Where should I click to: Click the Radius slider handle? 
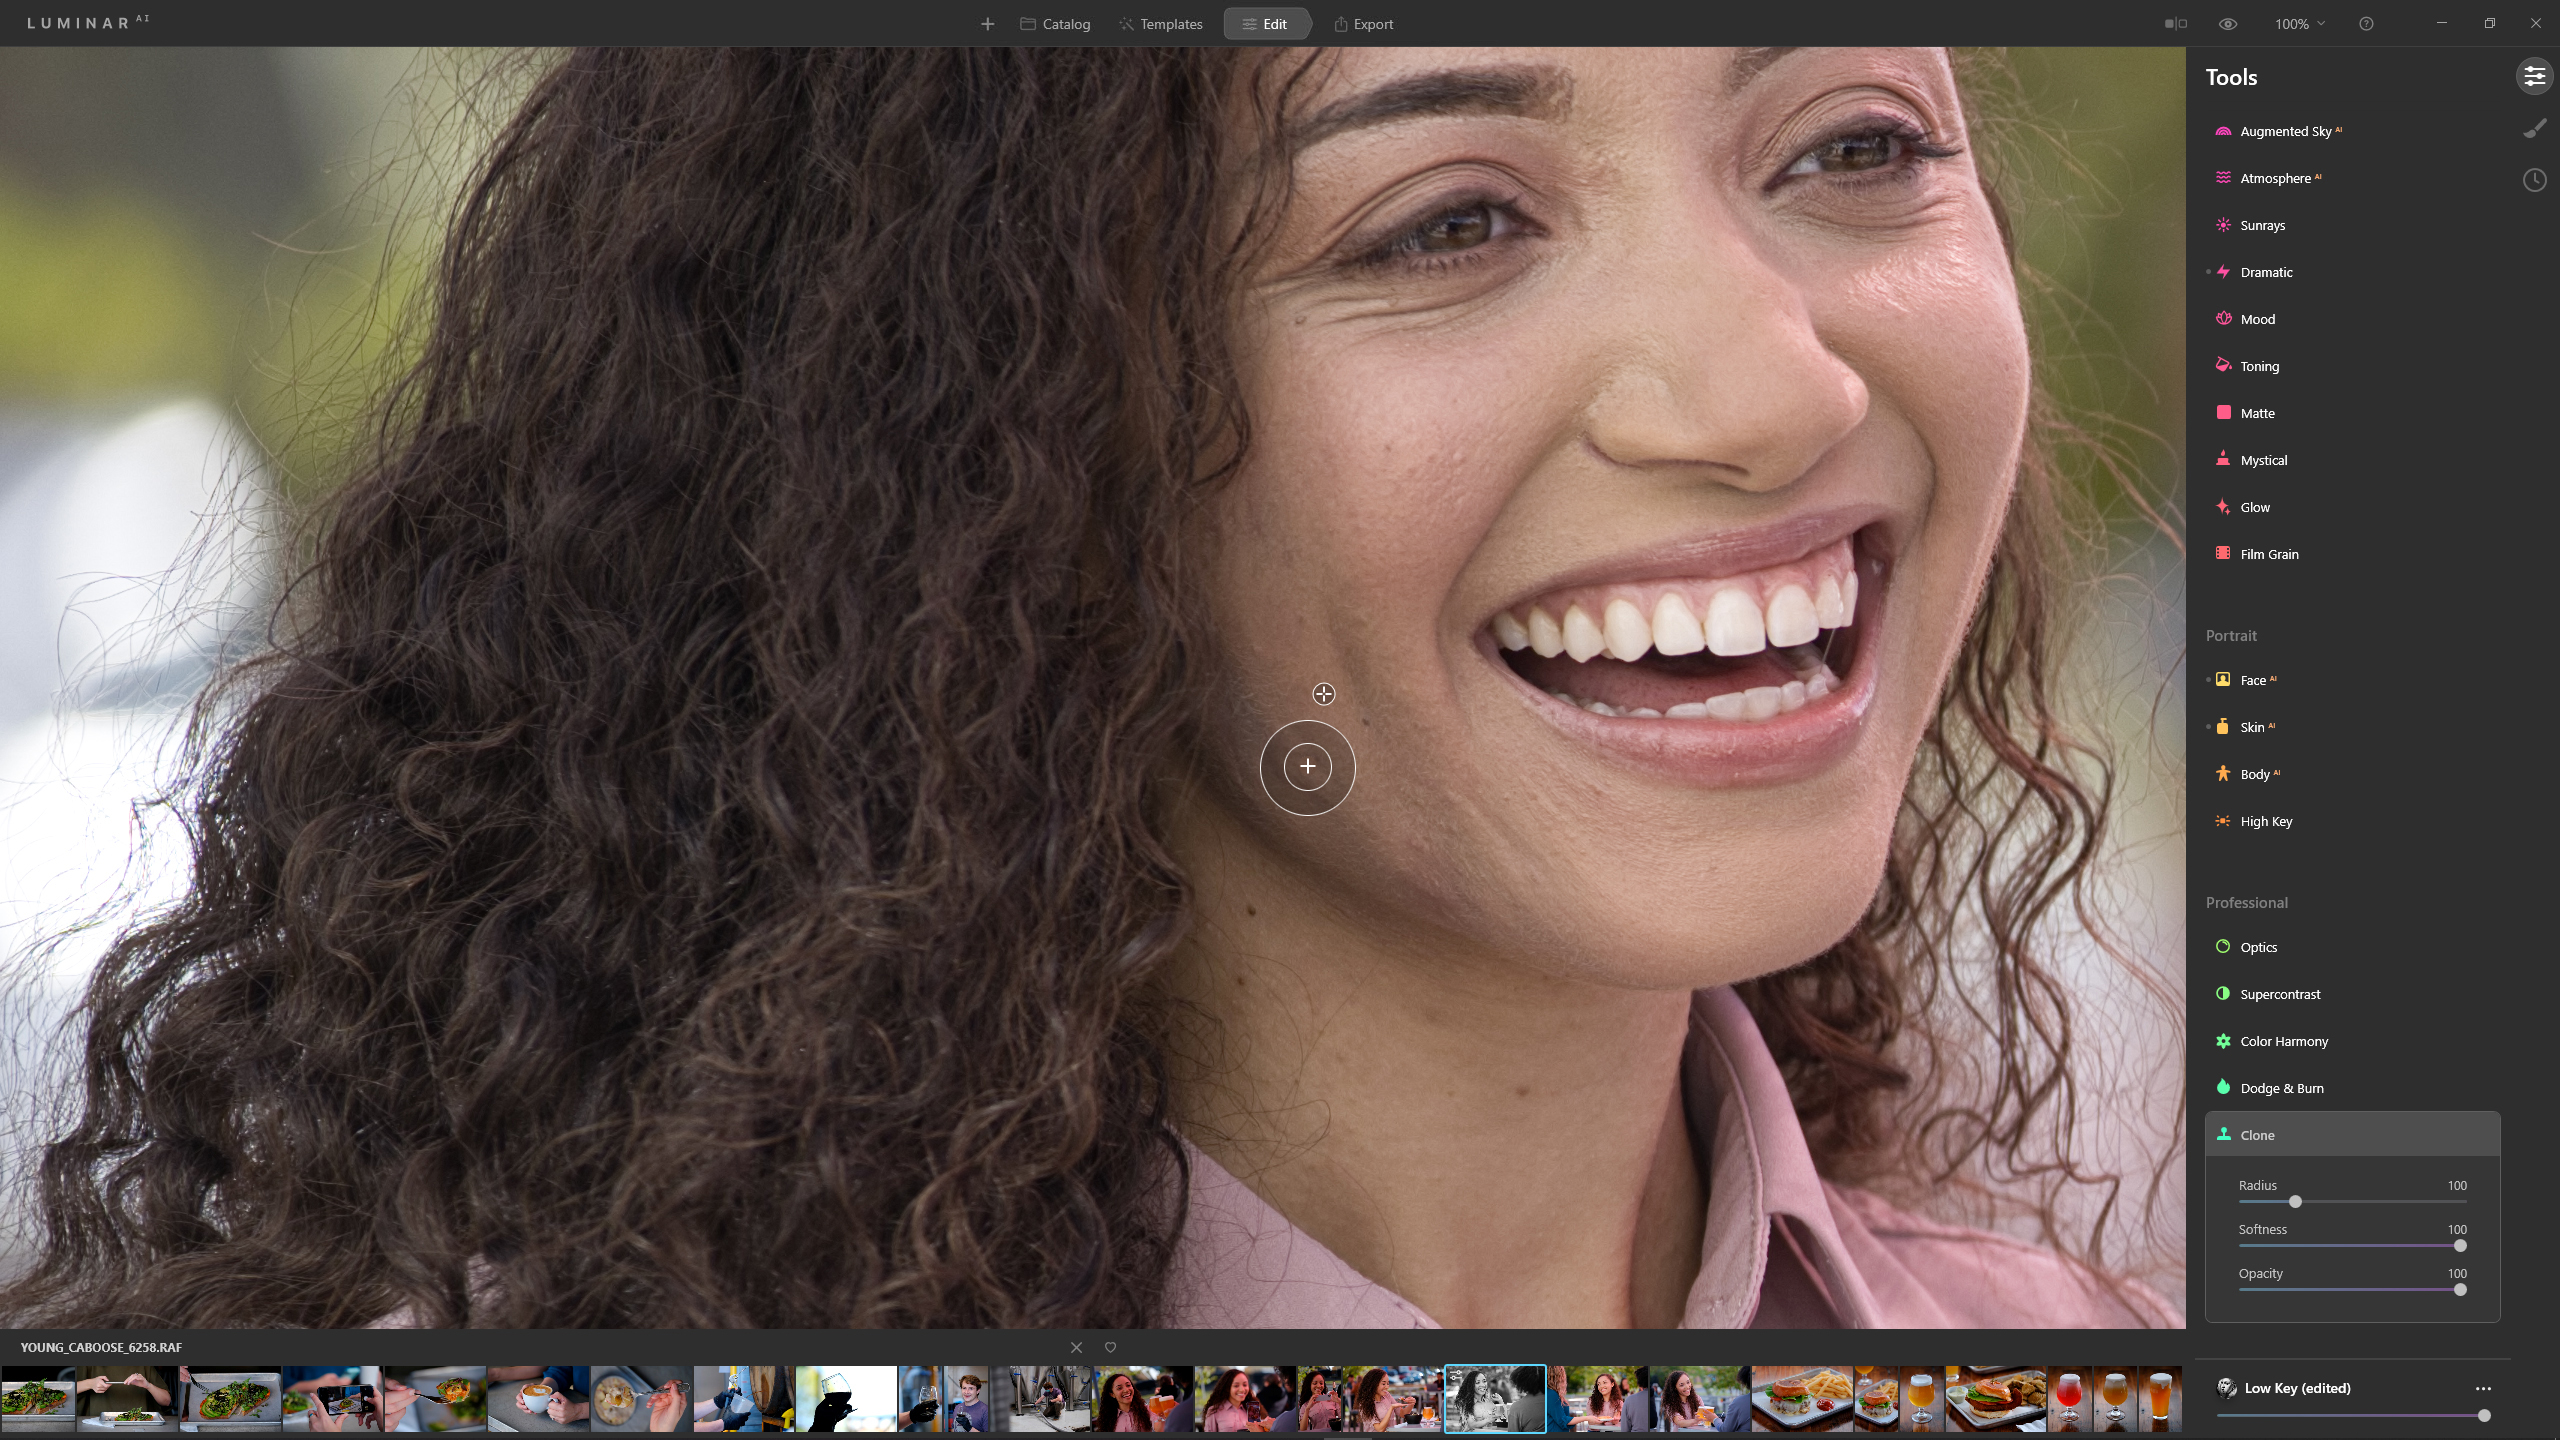coord(2296,1201)
